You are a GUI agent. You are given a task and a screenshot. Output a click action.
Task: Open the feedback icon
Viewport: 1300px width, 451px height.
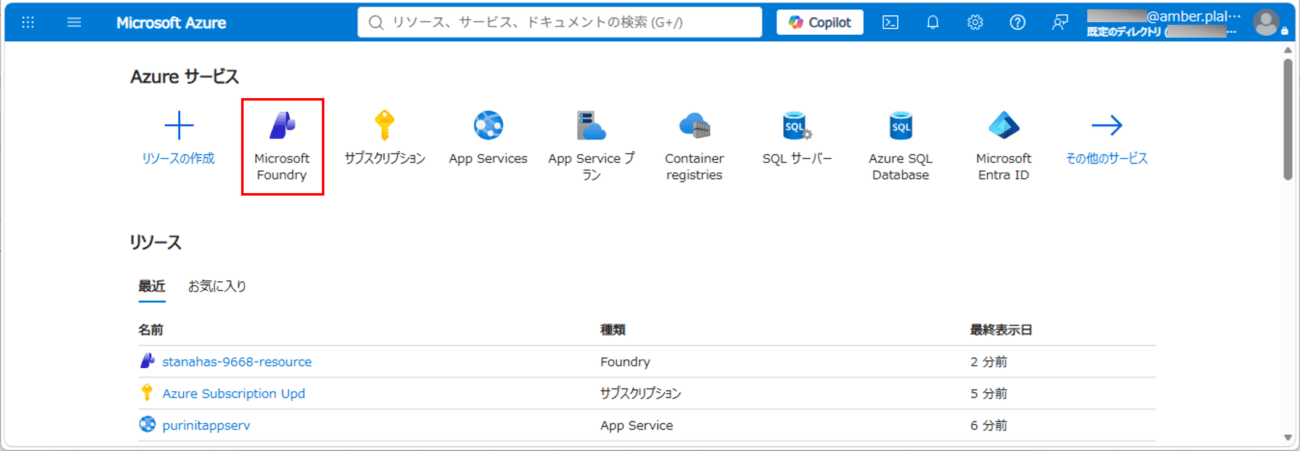pyautogui.click(x=1060, y=22)
